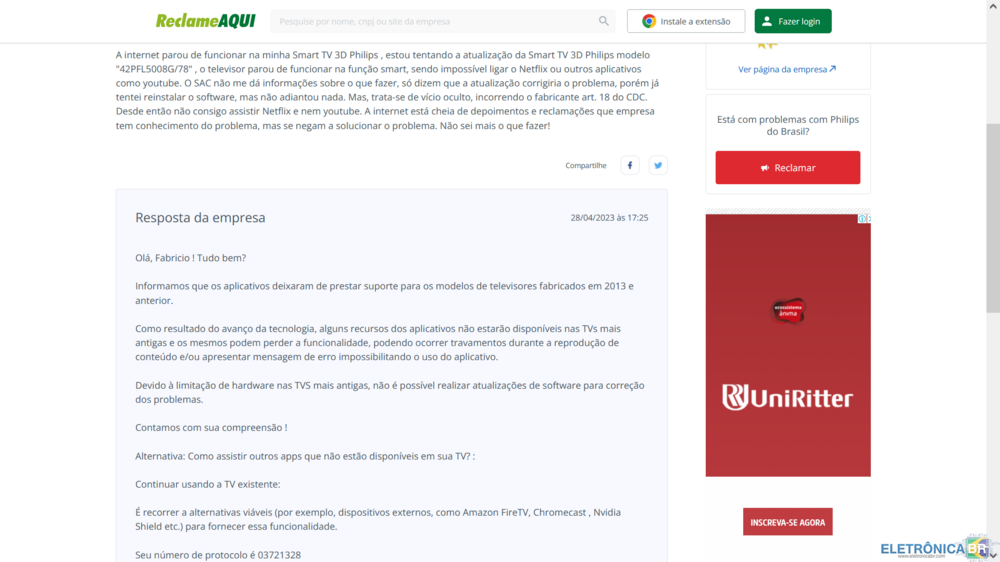Image resolution: width=1000 pixels, height=562 pixels.
Task: Share the complaint on Facebook
Action: (629, 165)
